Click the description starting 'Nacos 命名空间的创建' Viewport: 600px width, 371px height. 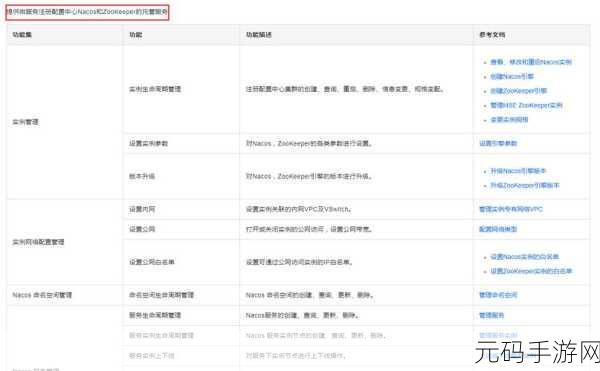tap(310, 295)
